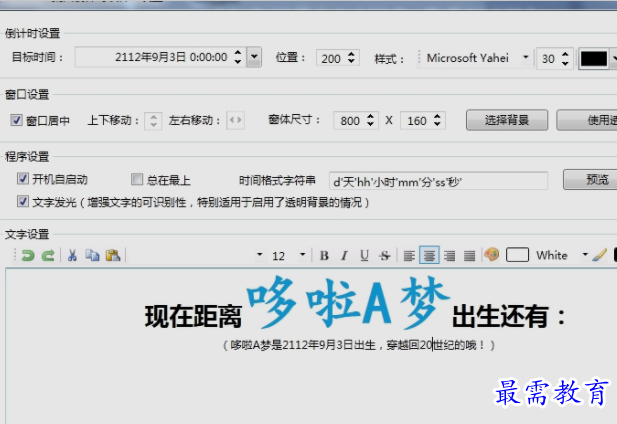Align text to the right
This screenshot has width=617, height=424.
(x=449, y=256)
